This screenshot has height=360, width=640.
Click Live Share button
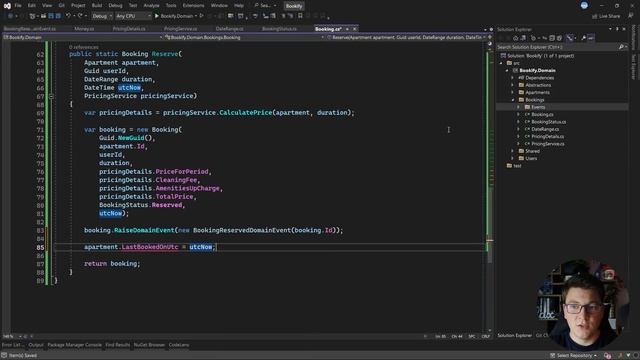click(x=607, y=16)
